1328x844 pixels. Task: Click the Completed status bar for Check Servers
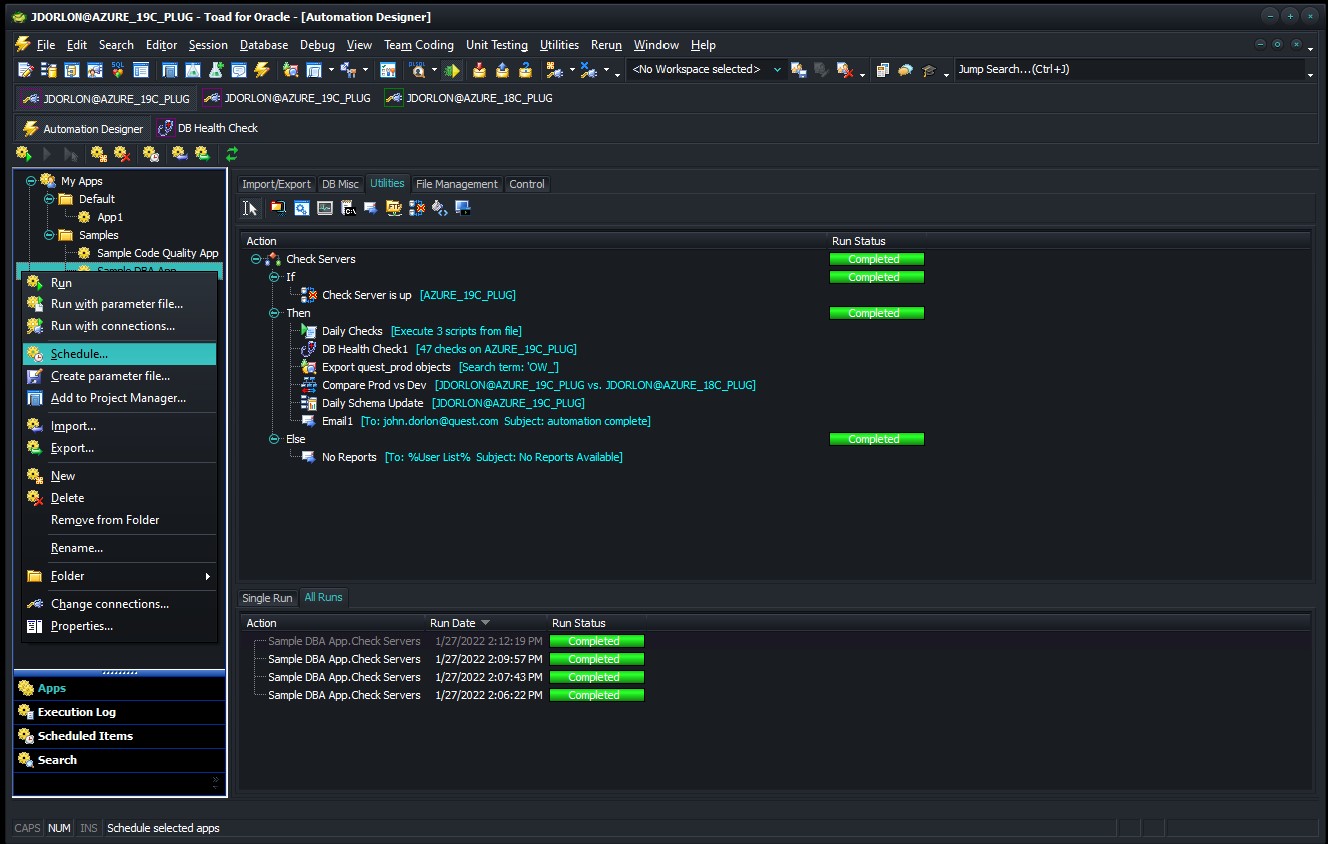[x=876, y=258]
